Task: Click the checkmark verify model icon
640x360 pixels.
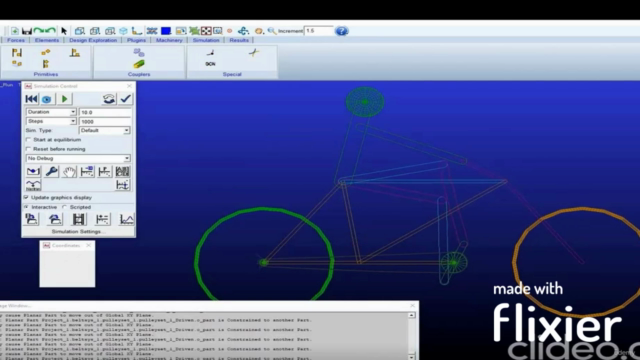Action: coord(125,99)
